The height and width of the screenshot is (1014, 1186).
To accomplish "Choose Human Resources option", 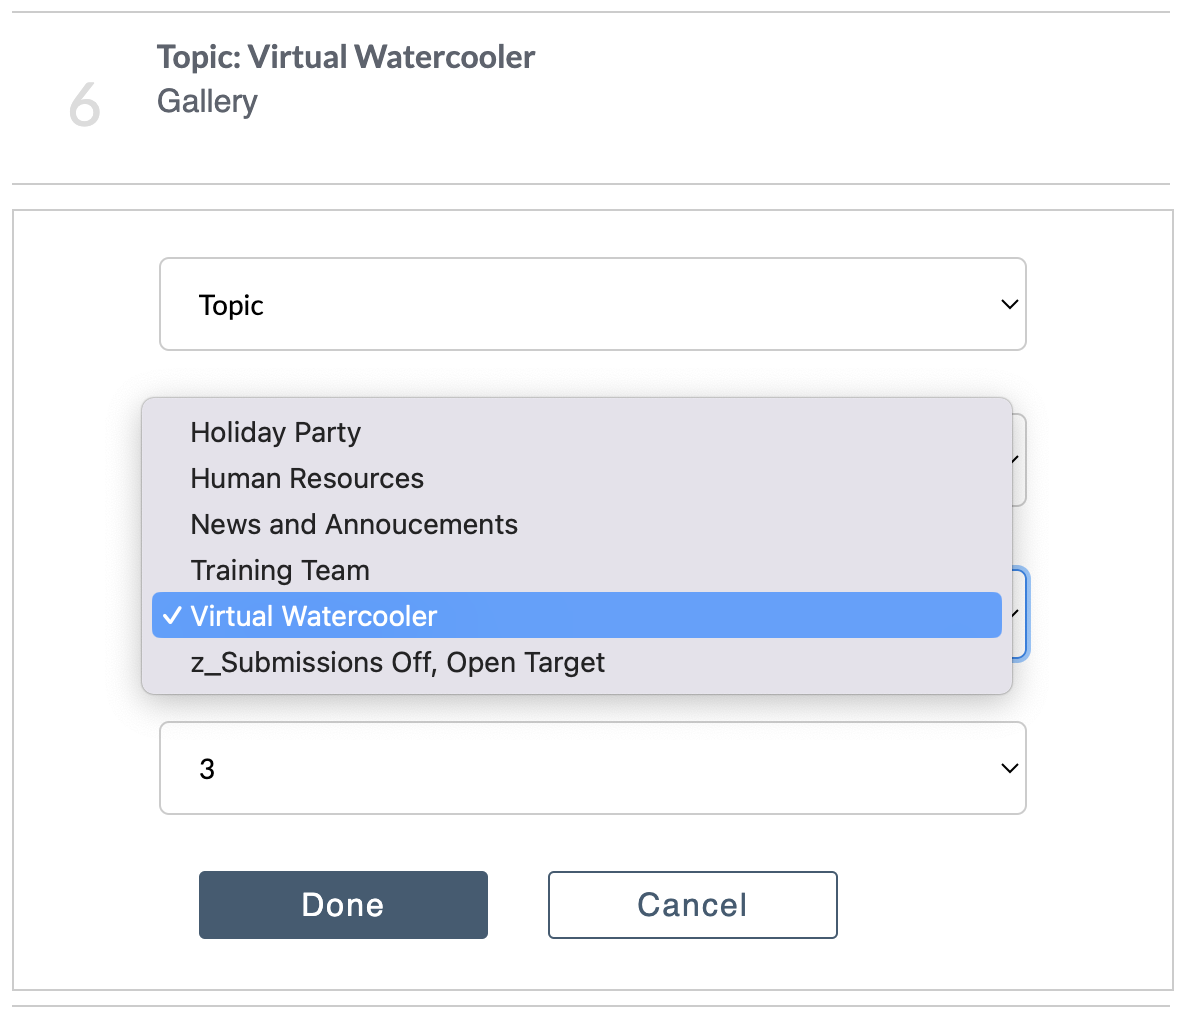I will tap(576, 479).
